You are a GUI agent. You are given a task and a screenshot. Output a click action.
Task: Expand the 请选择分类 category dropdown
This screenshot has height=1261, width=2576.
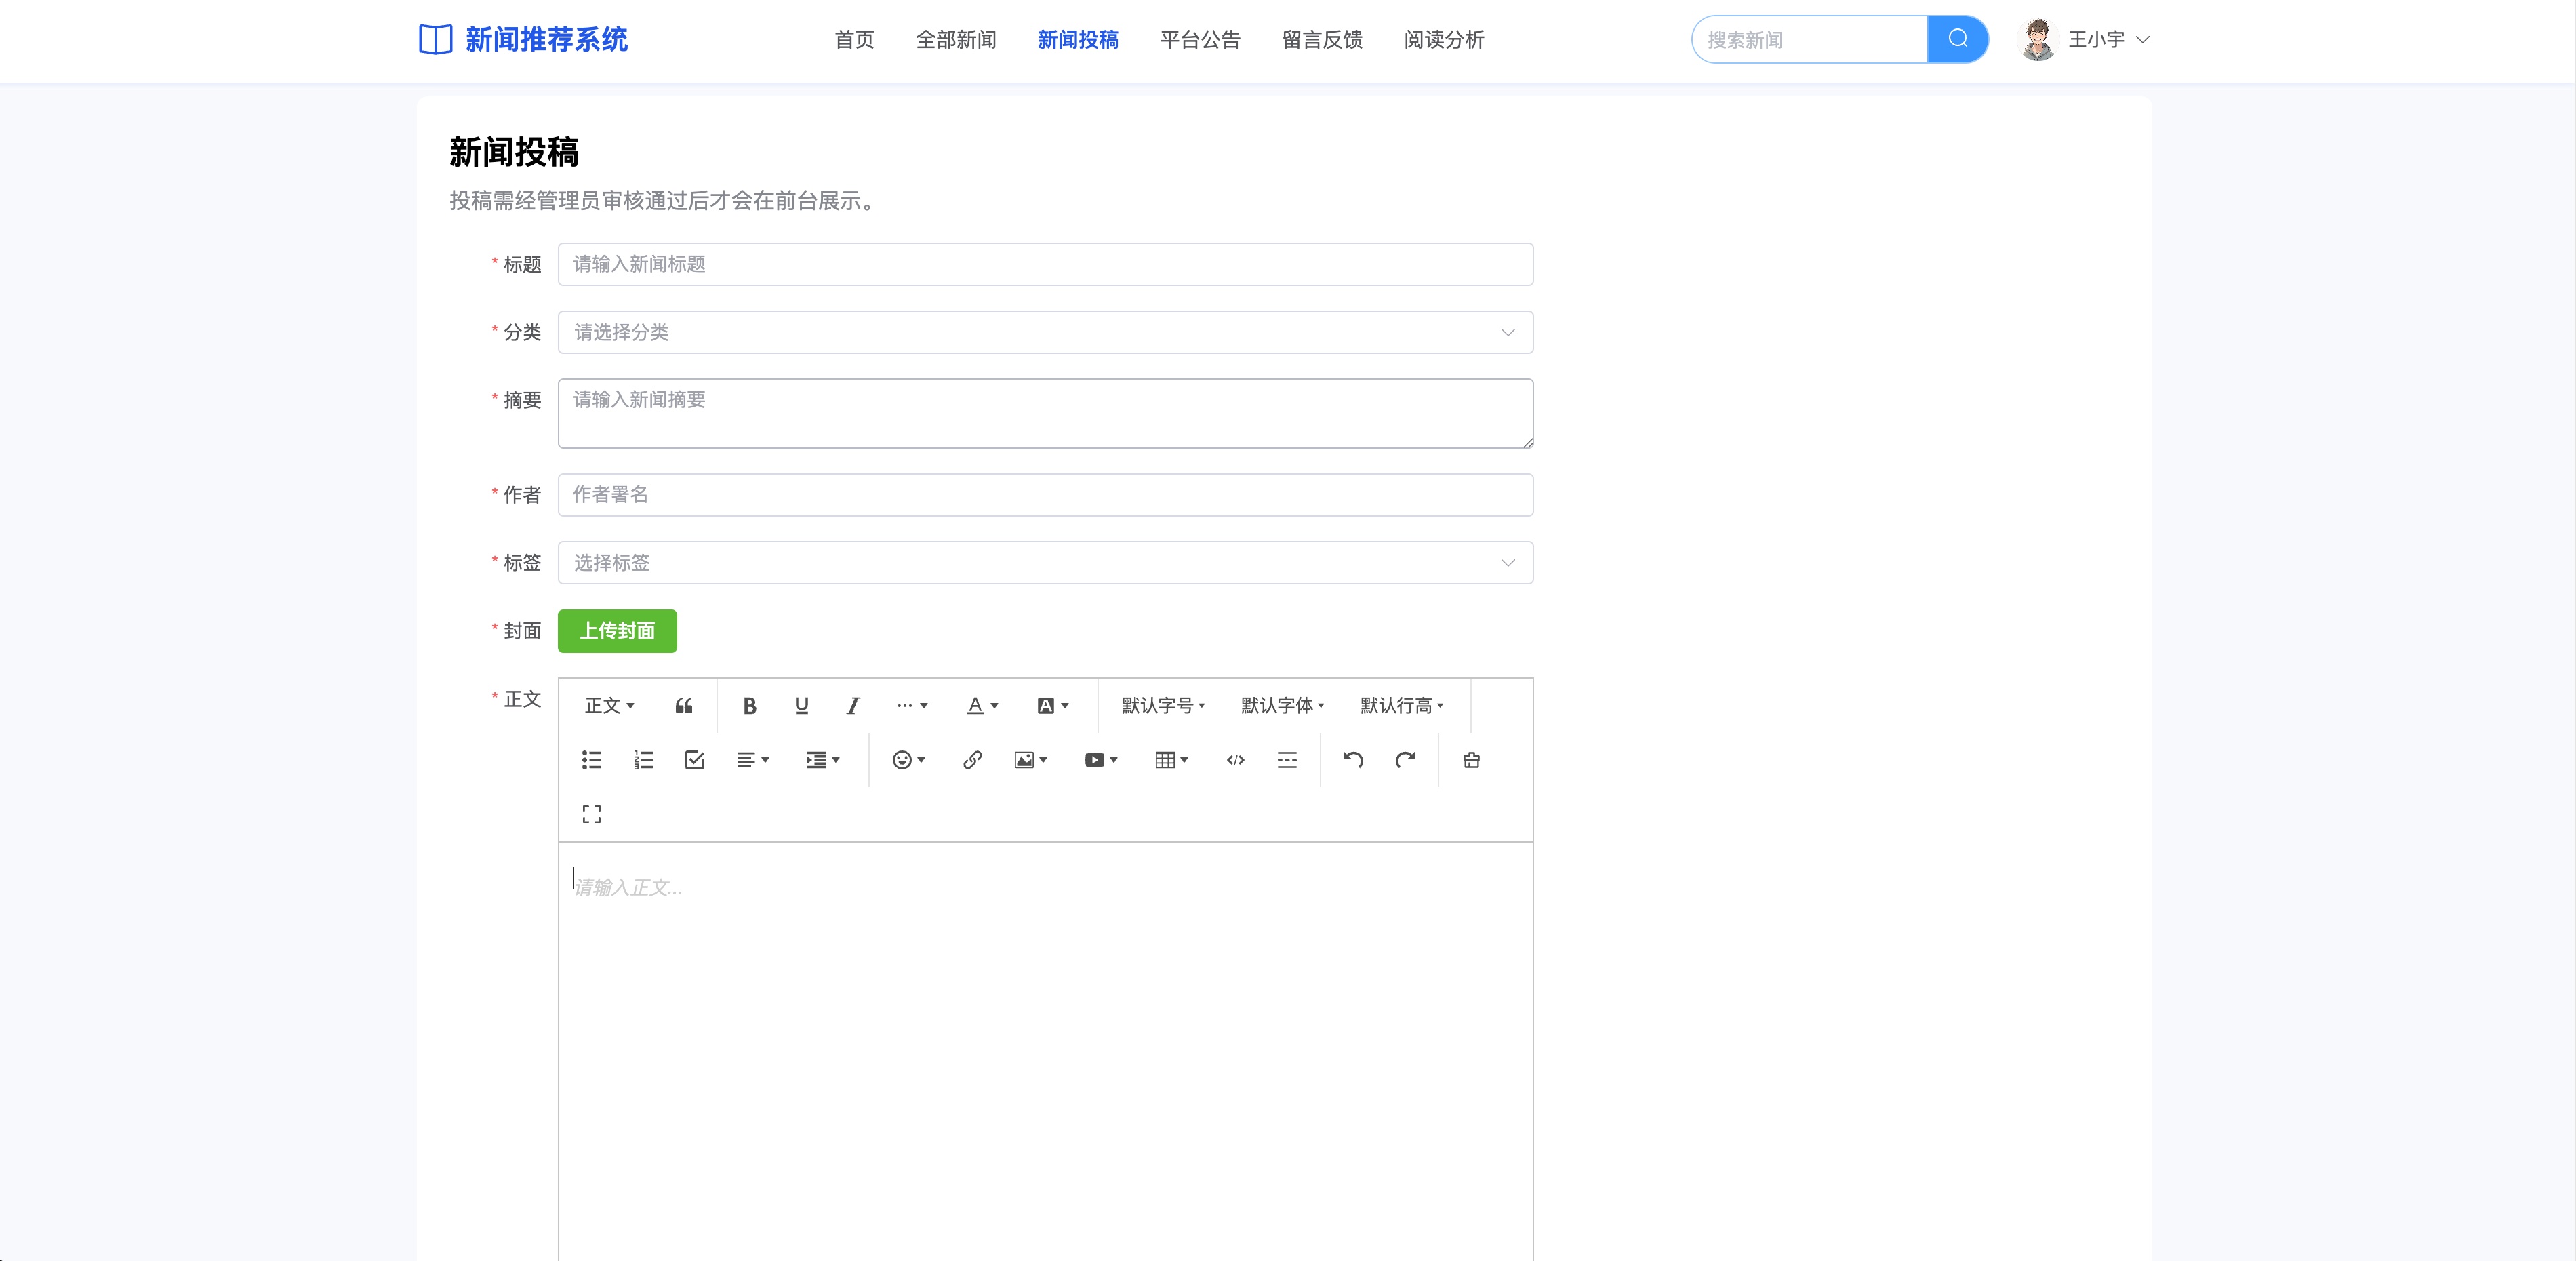point(1045,332)
